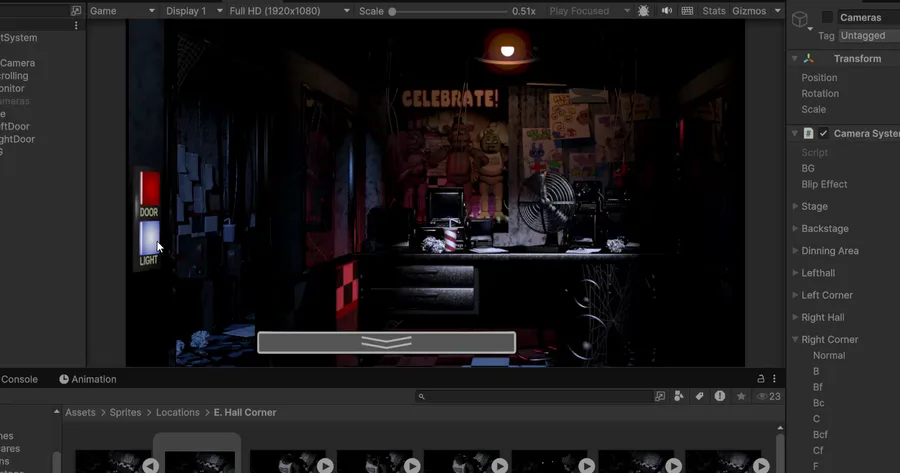Viewport: 900px width, 473px height.
Task: Select the second sprite thumbnail in Project
Action: coord(200,461)
